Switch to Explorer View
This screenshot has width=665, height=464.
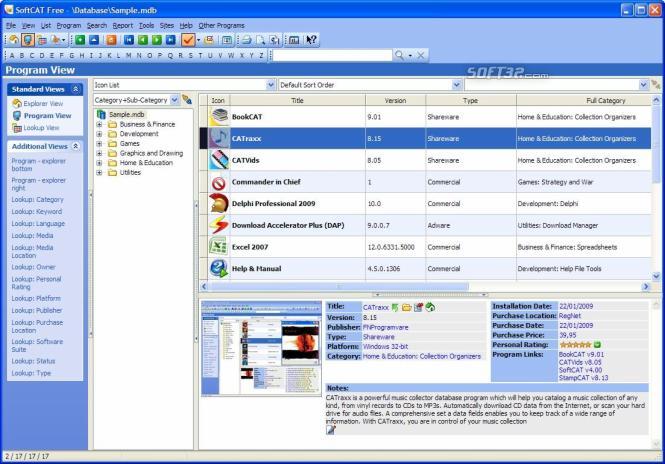click(42, 103)
